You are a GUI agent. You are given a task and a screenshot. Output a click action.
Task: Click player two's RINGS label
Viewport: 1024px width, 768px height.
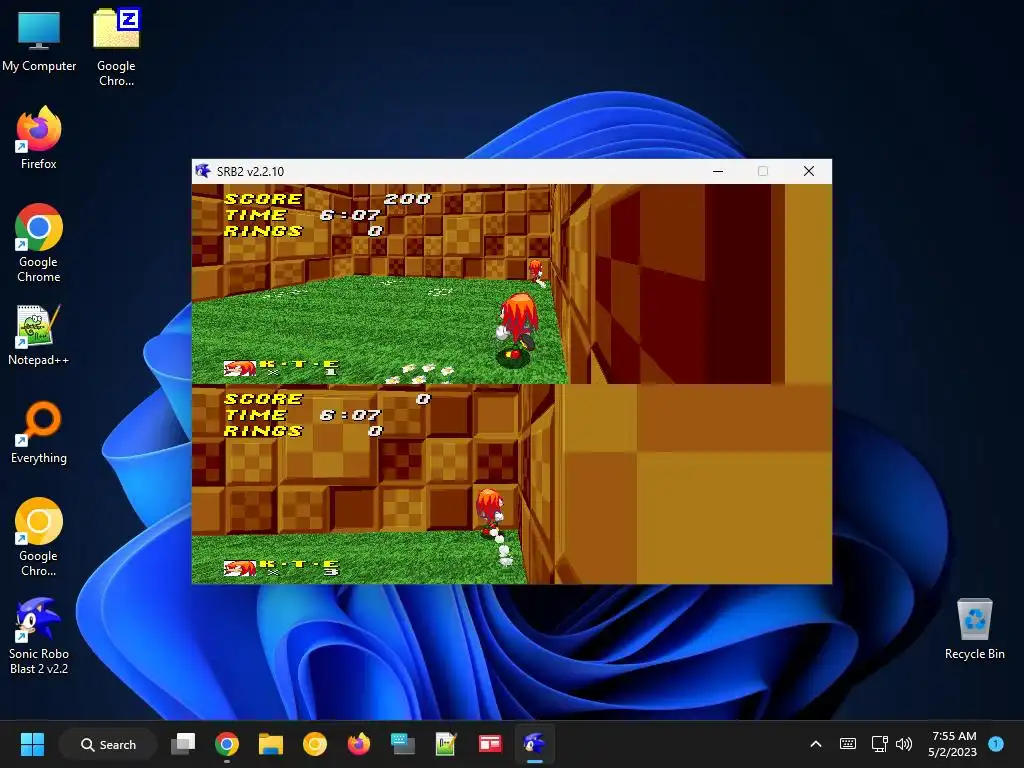tap(263, 430)
